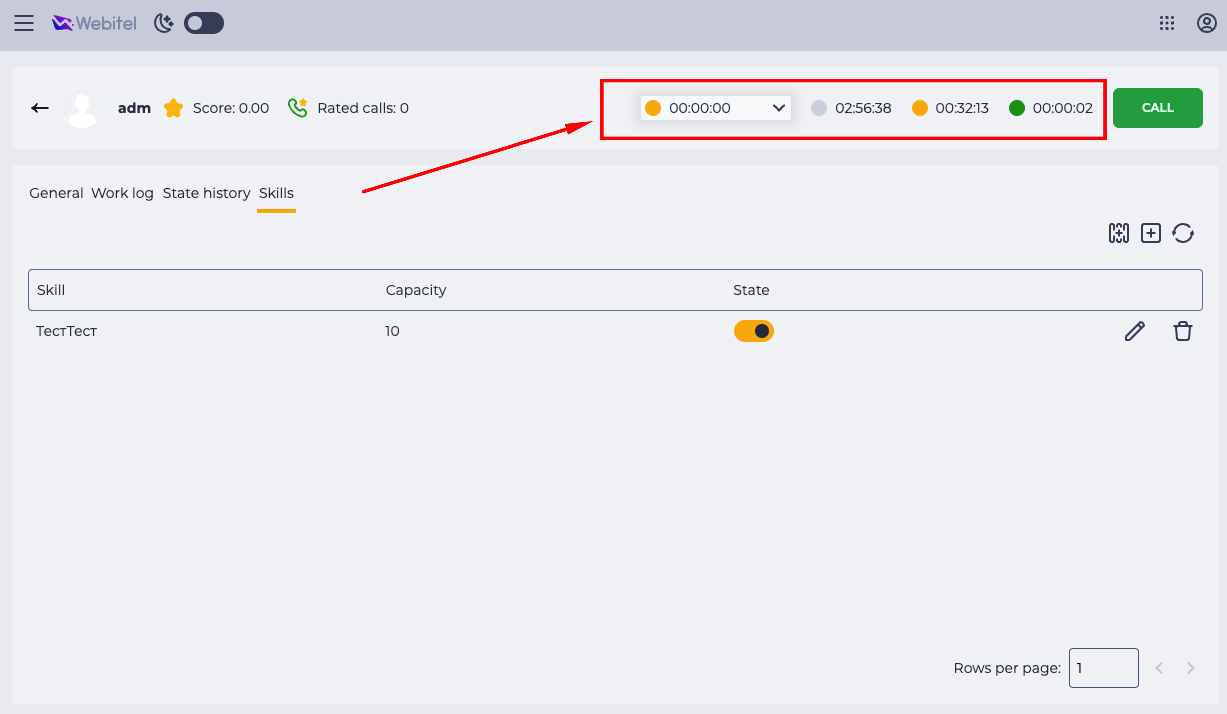Click the ТестТест skill name cell

pyautogui.click(x=66, y=331)
